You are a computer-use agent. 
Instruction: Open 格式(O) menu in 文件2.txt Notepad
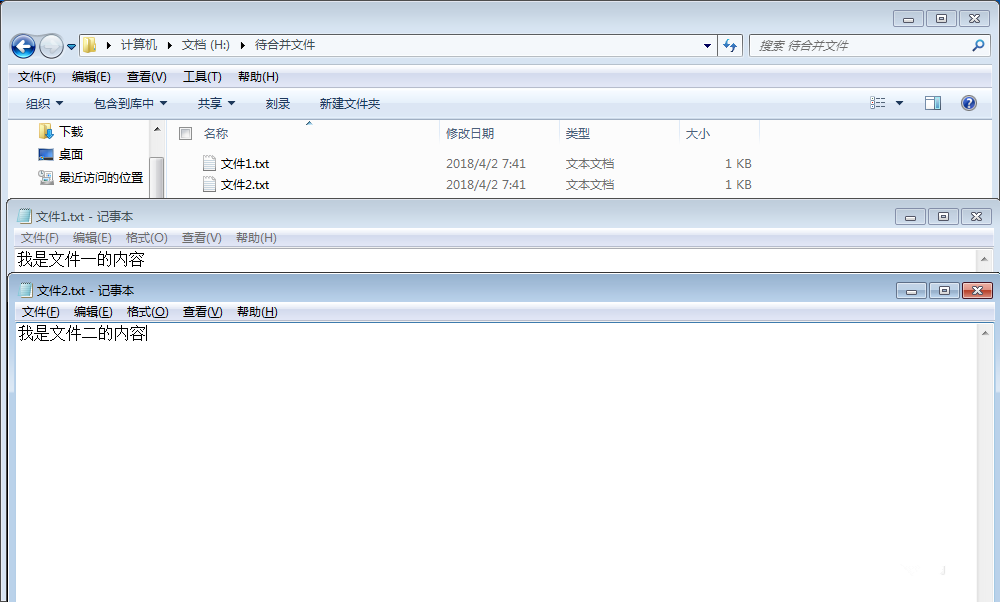[147, 312]
